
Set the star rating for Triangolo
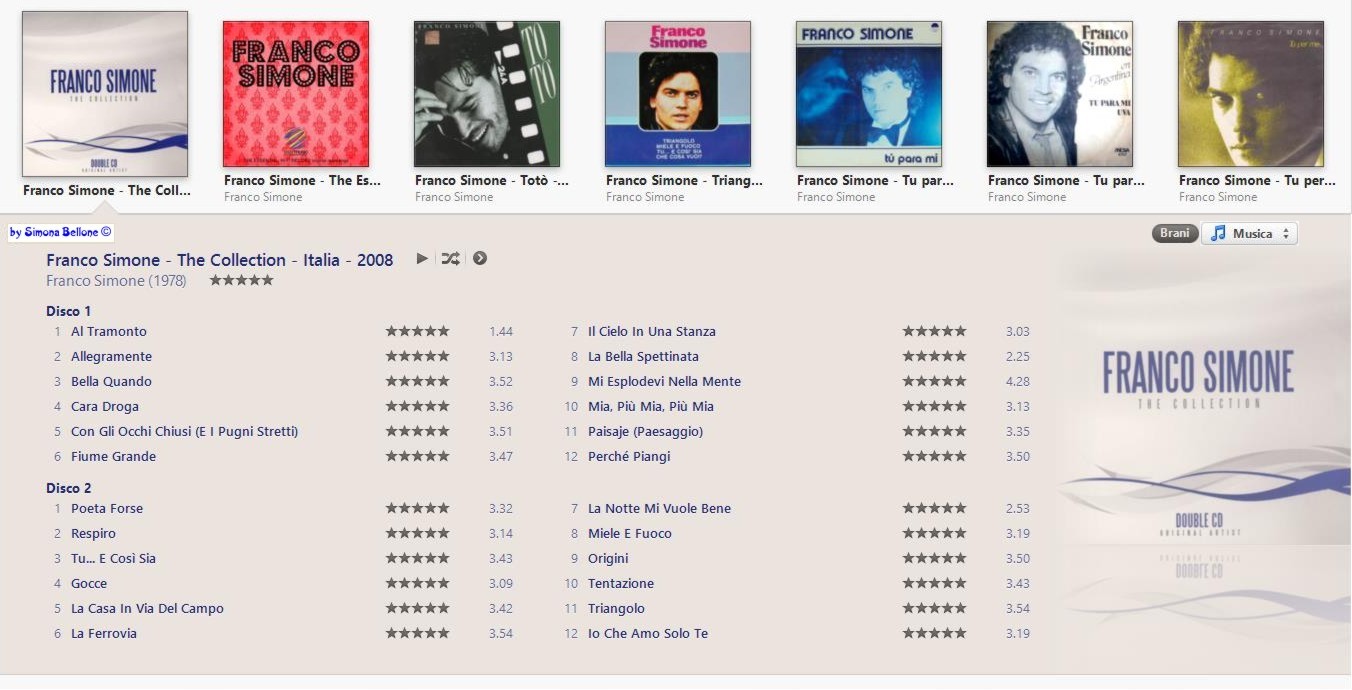point(935,608)
